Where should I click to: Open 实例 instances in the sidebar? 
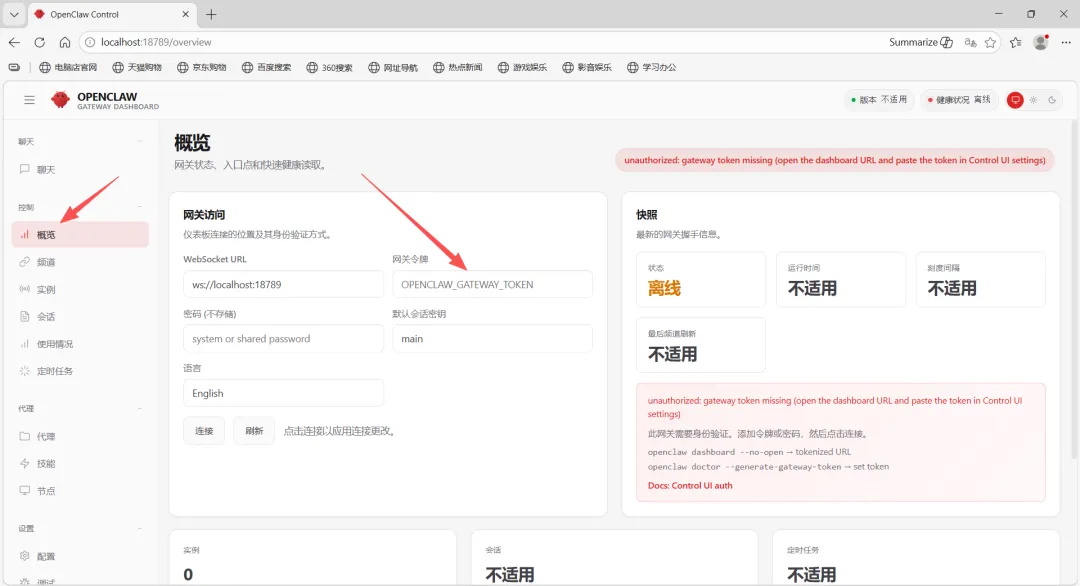click(80, 289)
